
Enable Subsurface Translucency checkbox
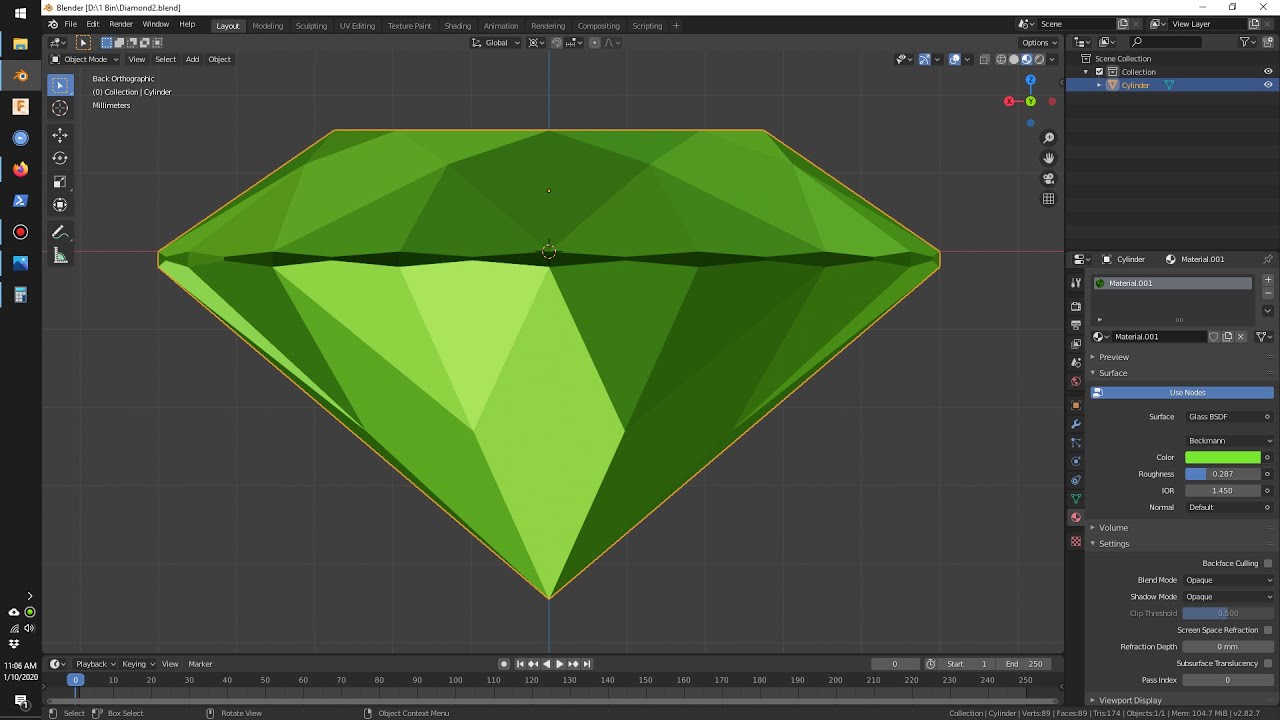coord(1268,663)
